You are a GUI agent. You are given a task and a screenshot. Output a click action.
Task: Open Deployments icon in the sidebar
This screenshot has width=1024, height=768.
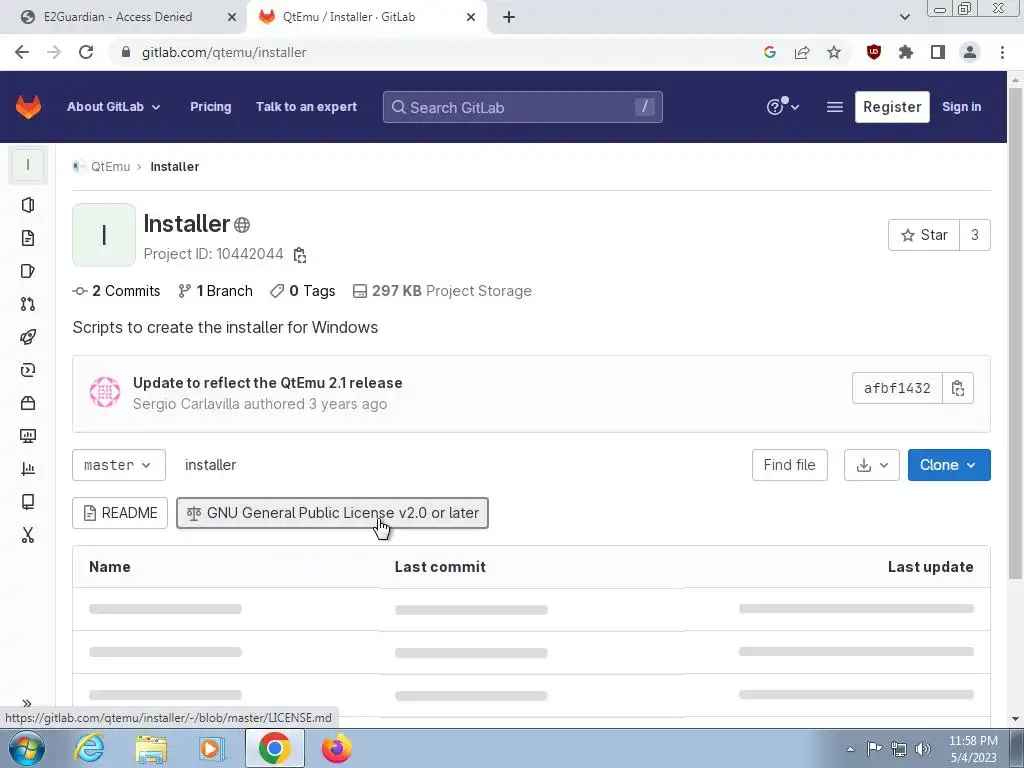pyautogui.click(x=27, y=370)
